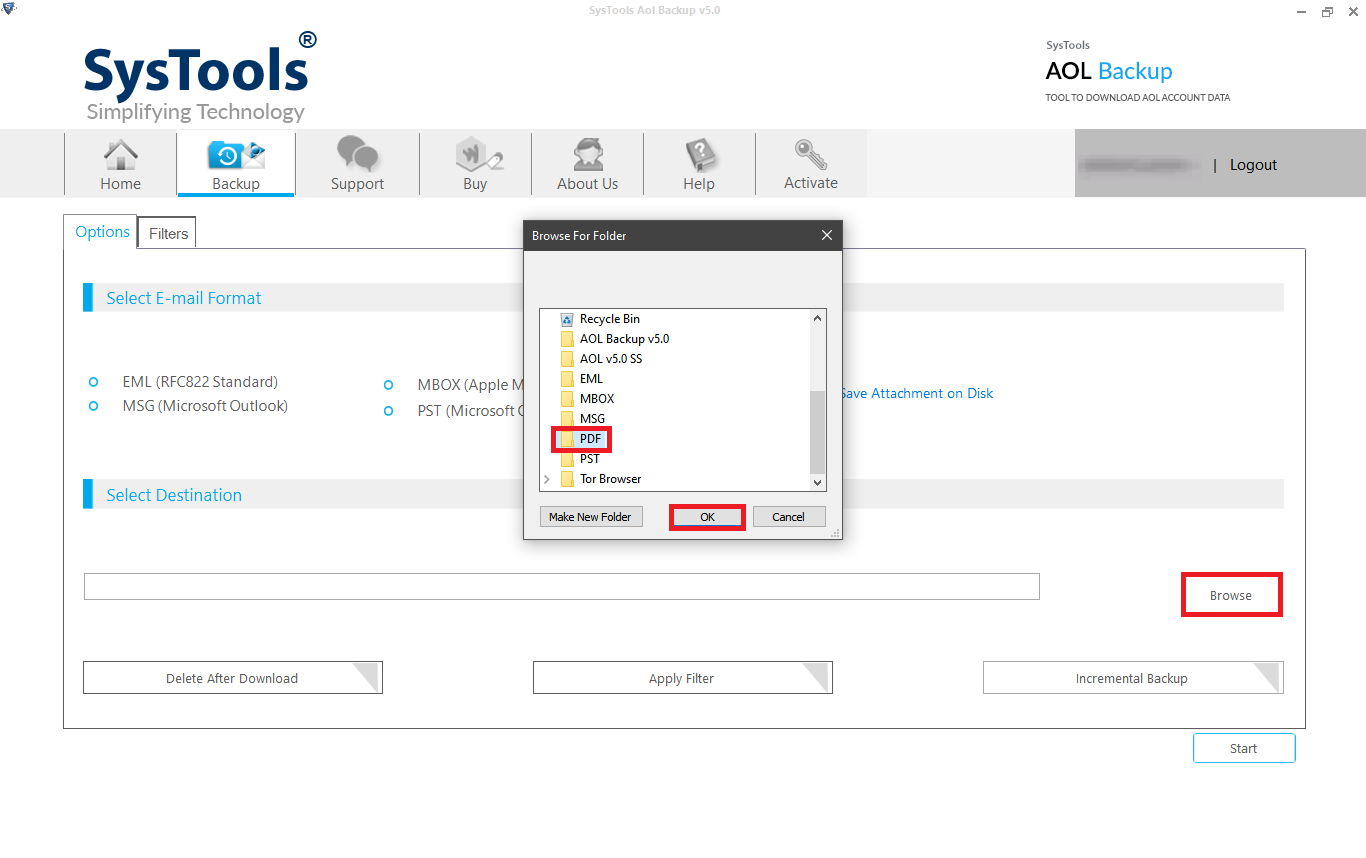Click the MBOX folder icon

pyautogui.click(x=567, y=399)
